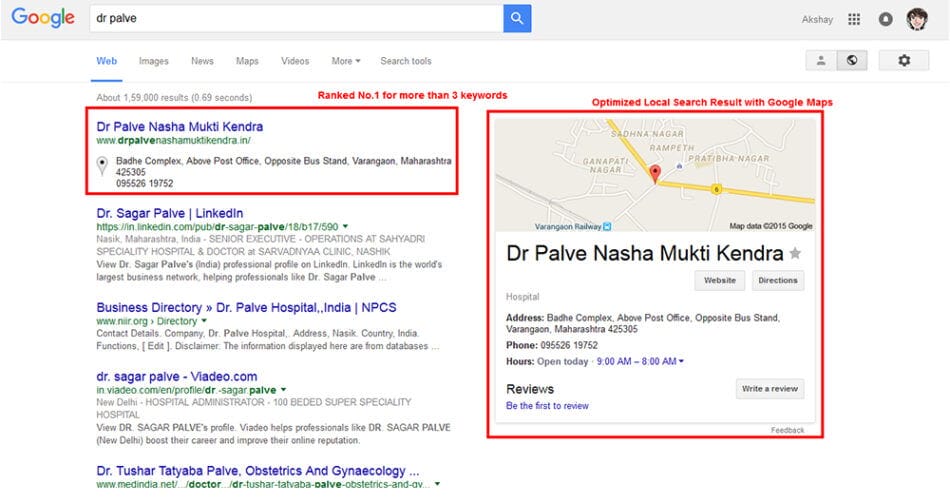Click Write a review button
The width and height of the screenshot is (950, 503).
click(769, 389)
